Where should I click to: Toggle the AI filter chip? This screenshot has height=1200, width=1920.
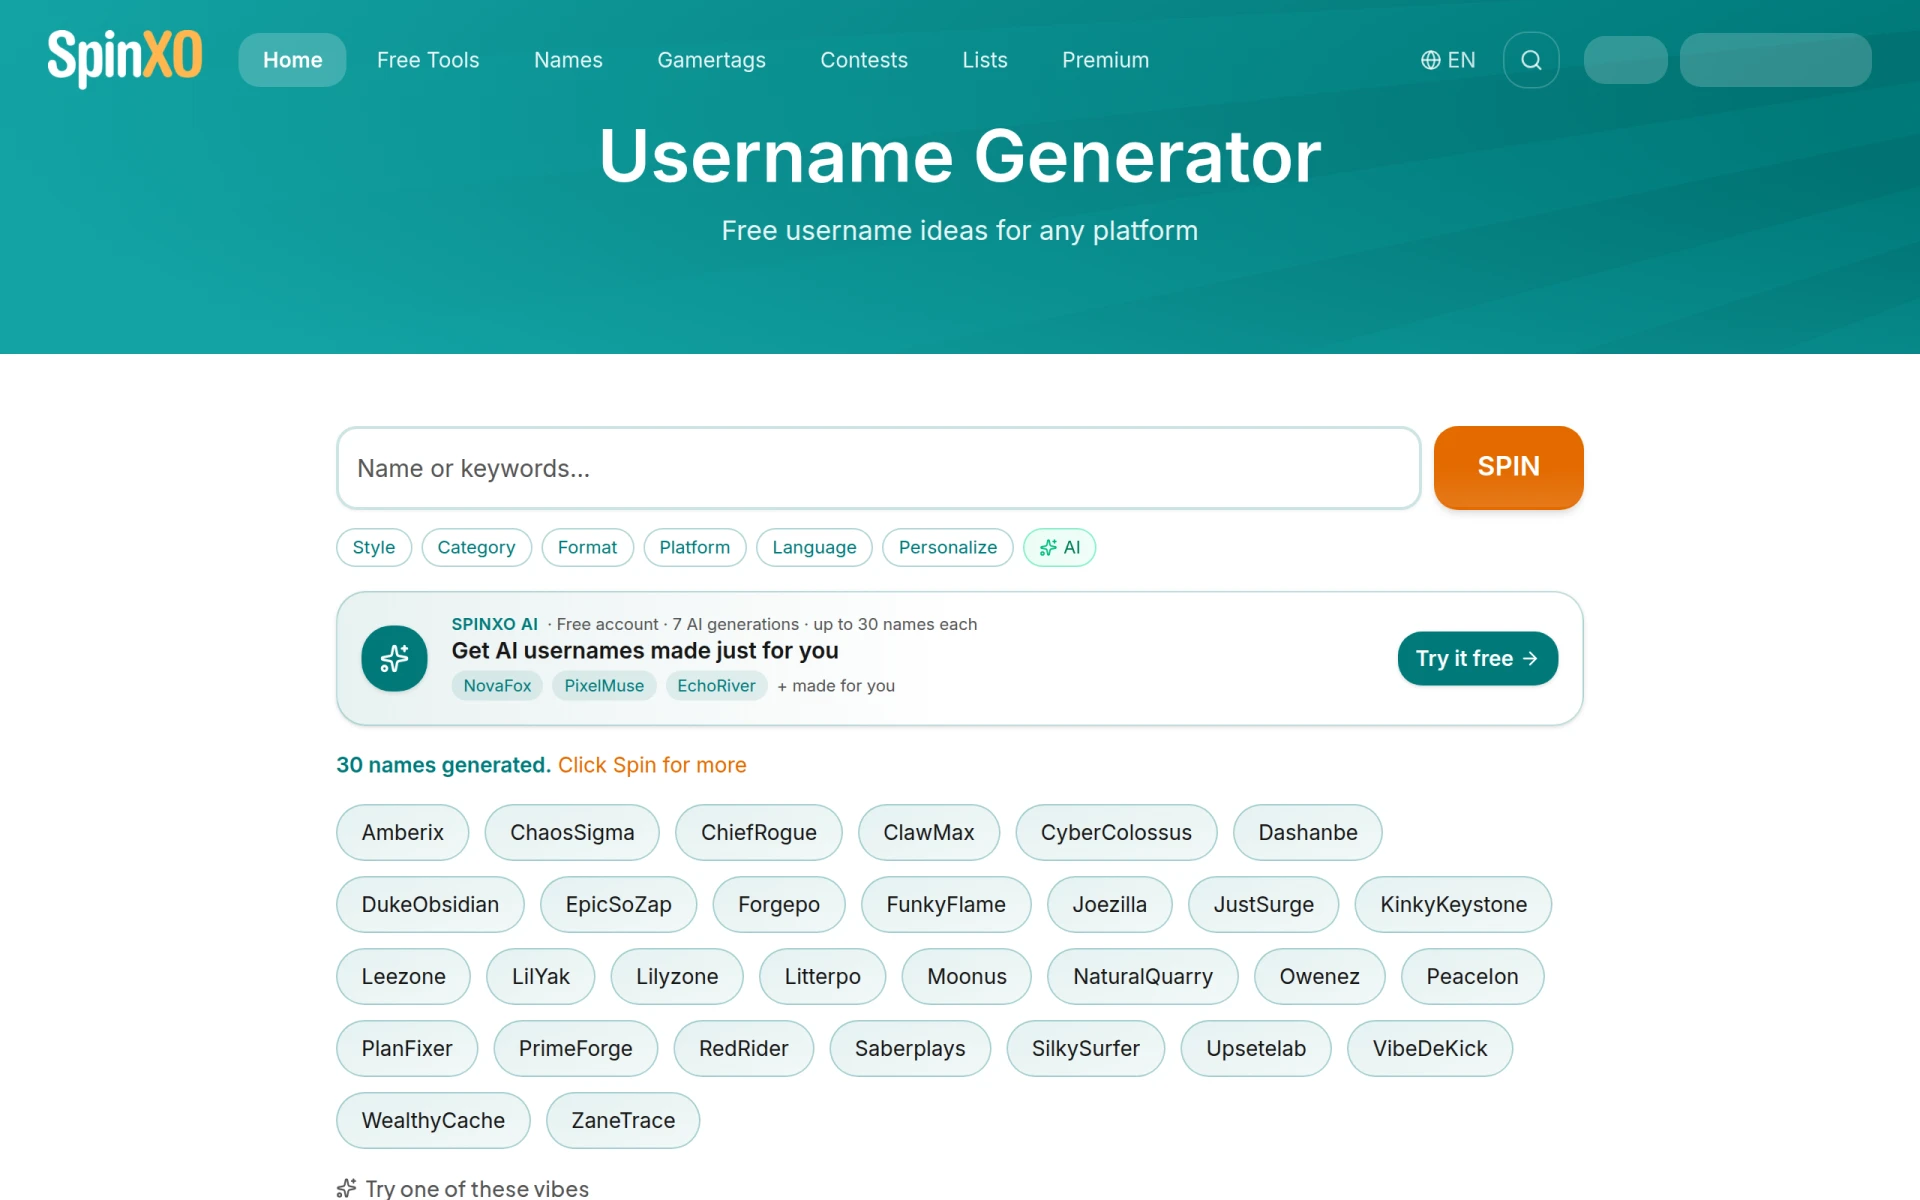pos(1059,547)
